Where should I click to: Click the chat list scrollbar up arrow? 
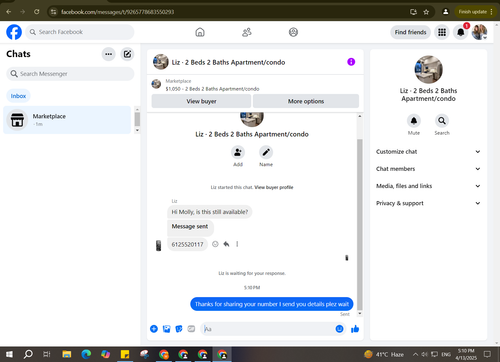coord(137,109)
